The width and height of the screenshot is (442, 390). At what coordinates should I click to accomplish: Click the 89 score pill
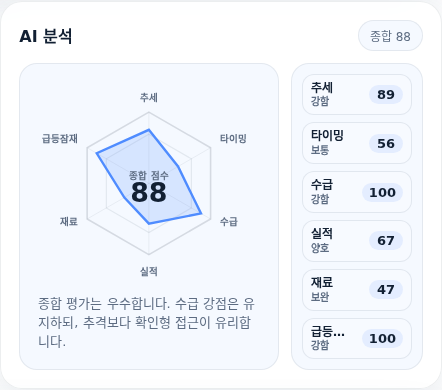[386, 95]
